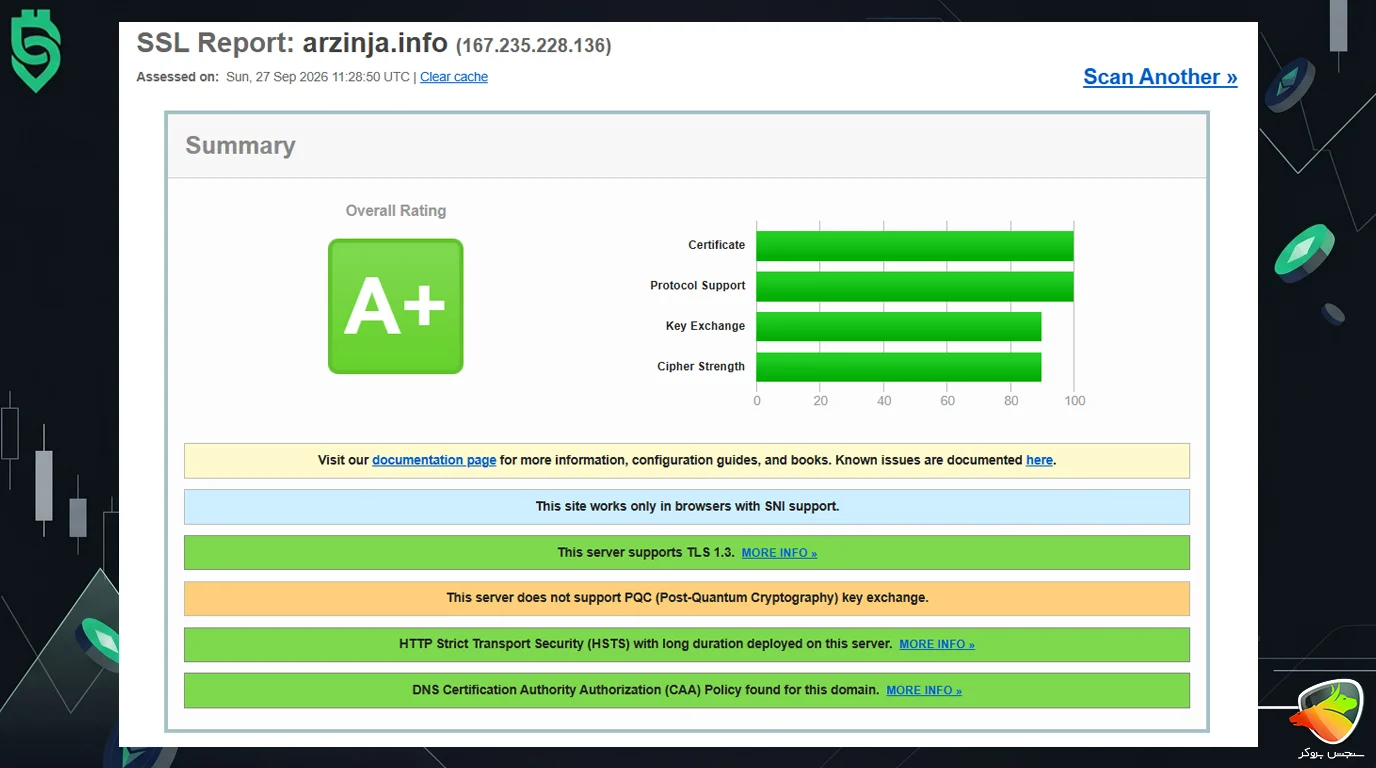The width and height of the screenshot is (1376, 768).
Task: Select the "Overall Rating" label
Action: (396, 211)
